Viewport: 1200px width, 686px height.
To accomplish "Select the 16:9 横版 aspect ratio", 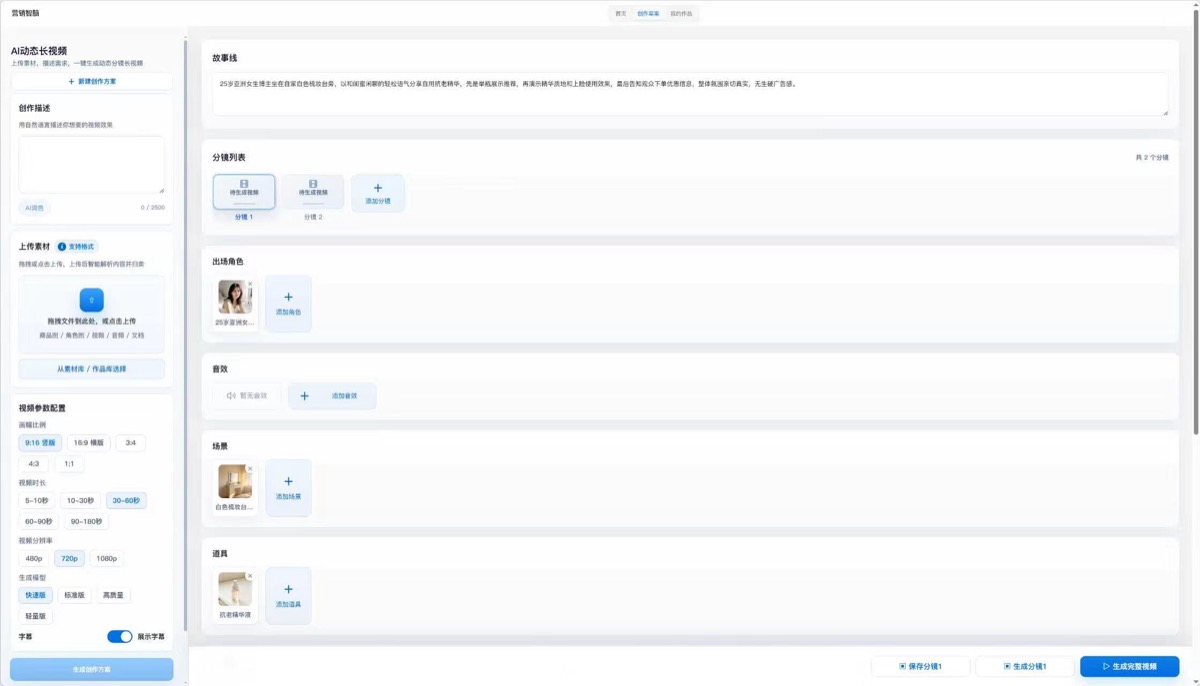I will tap(89, 442).
